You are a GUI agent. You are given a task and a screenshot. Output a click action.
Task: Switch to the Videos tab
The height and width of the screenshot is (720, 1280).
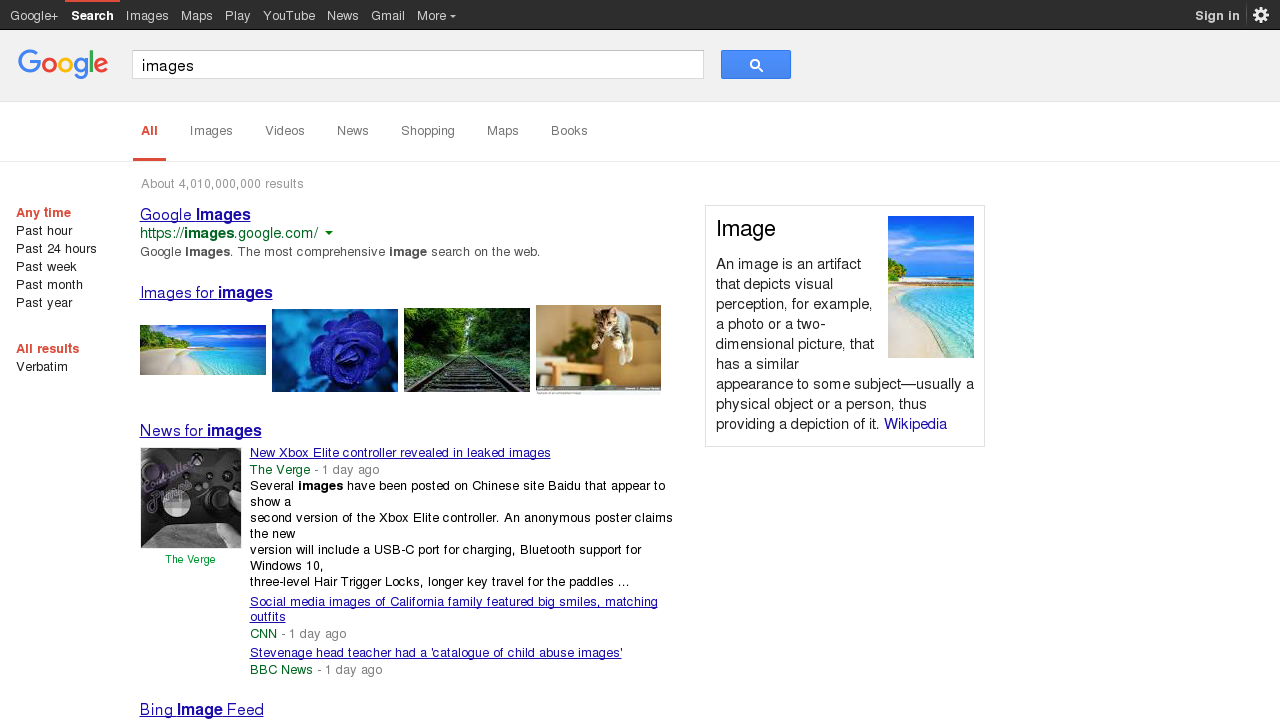285,131
